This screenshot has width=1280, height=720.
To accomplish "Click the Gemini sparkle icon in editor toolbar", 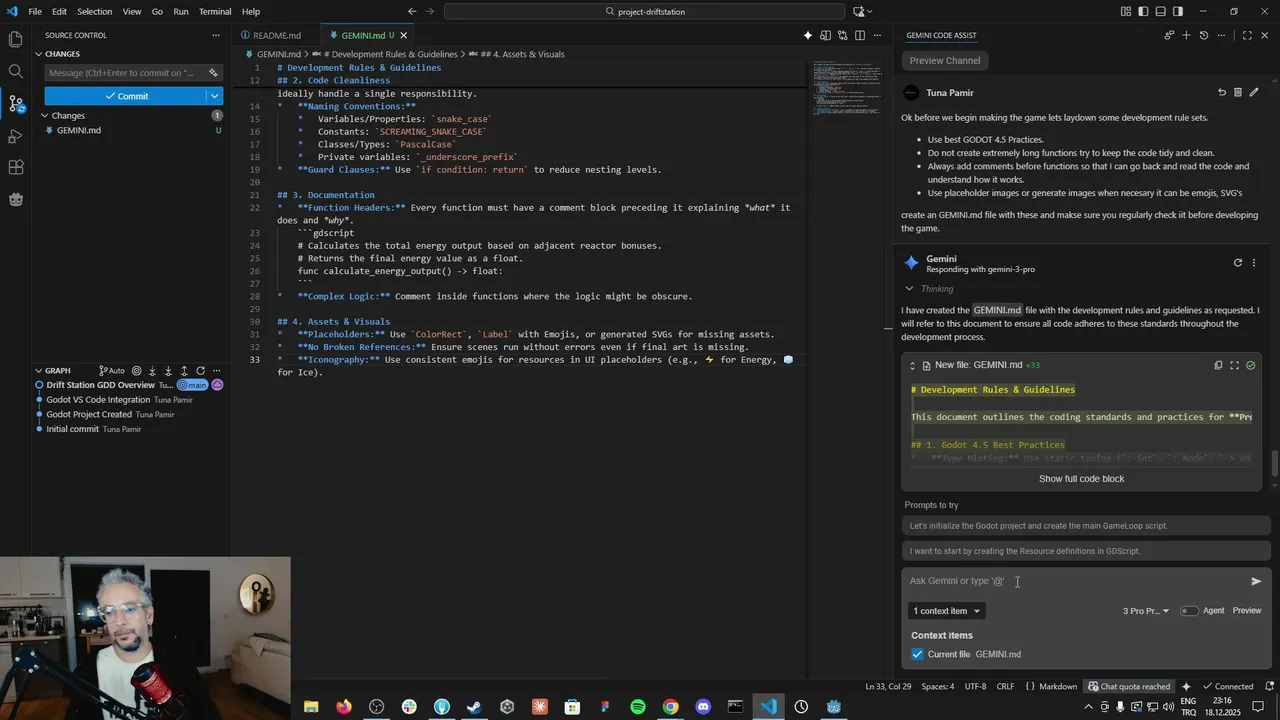I will [x=808, y=35].
